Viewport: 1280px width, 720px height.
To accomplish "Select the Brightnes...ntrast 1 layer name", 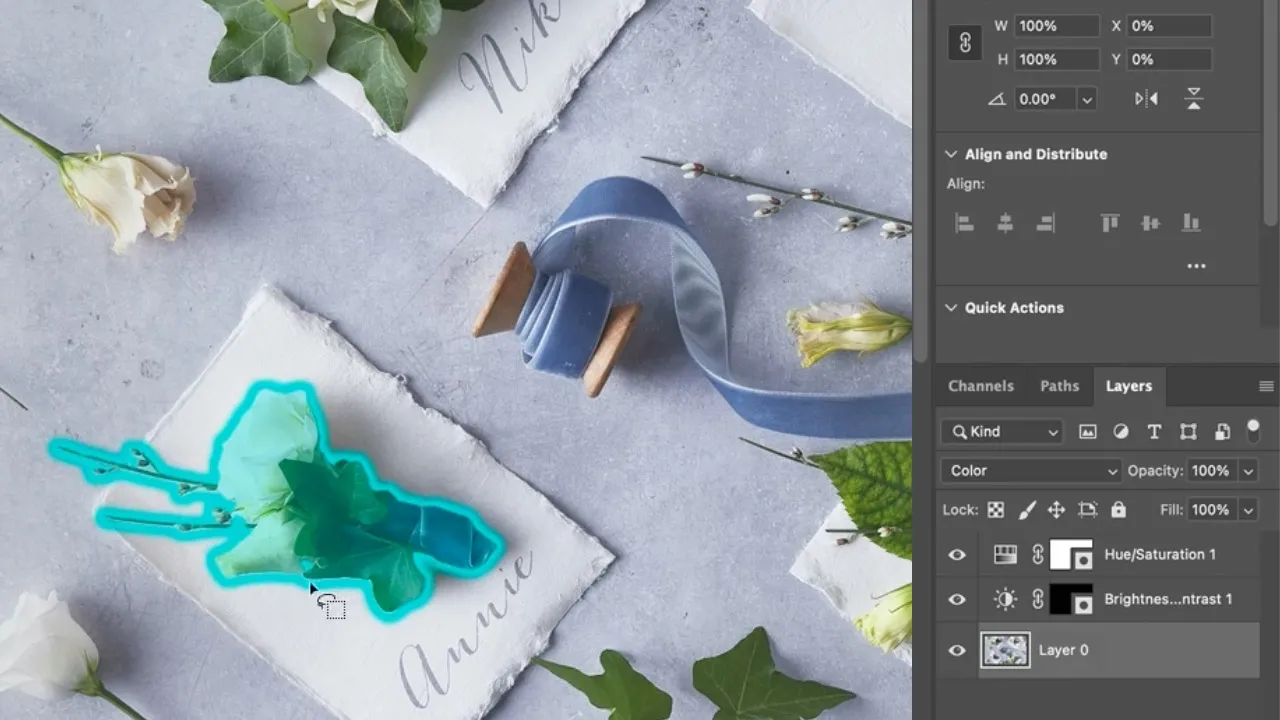I will (x=1168, y=599).
